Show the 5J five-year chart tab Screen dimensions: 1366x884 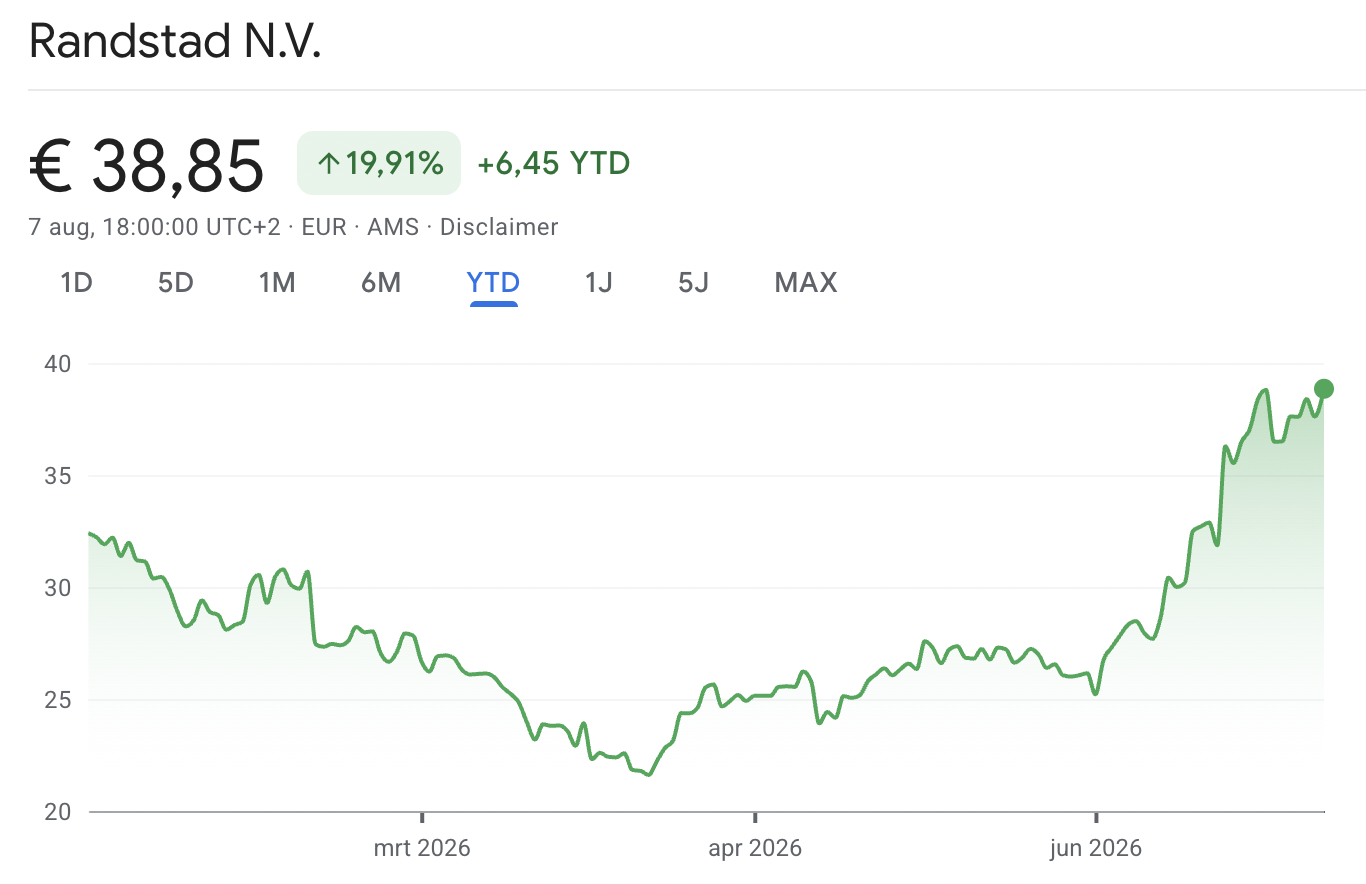[693, 283]
